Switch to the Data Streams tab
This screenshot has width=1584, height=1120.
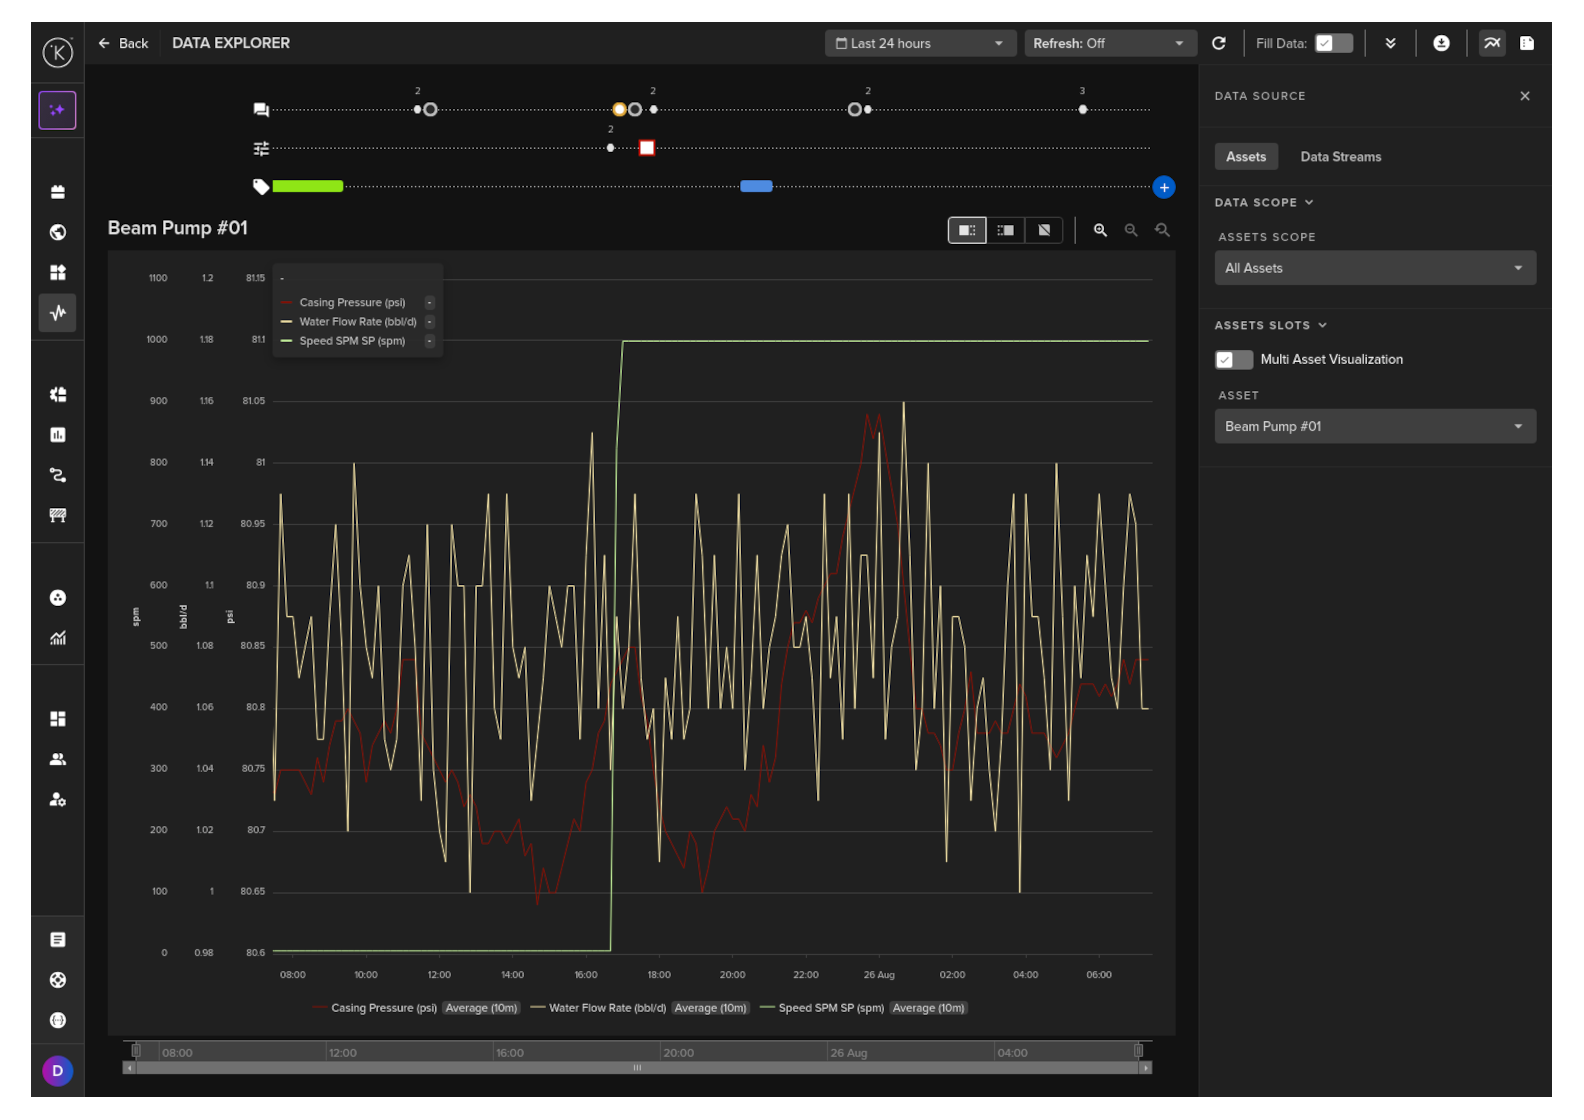tap(1340, 157)
